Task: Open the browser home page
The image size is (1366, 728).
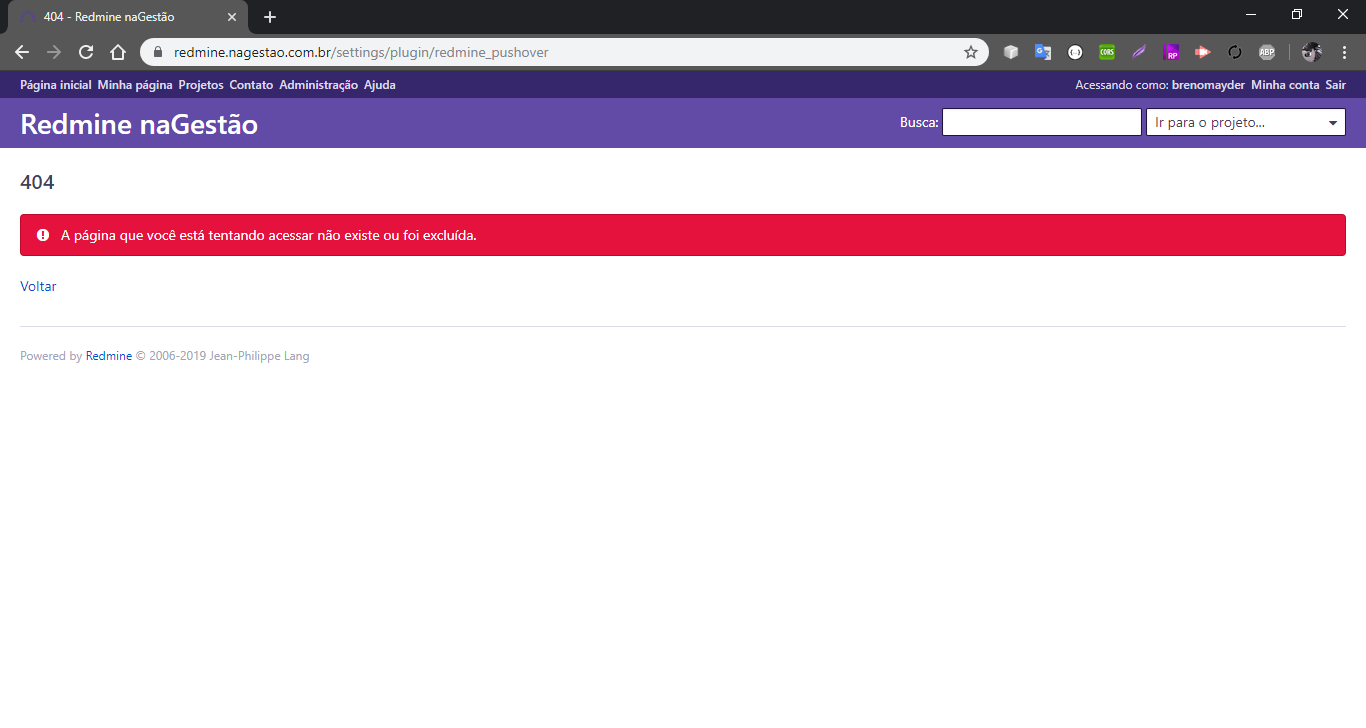Action: (x=118, y=52)
